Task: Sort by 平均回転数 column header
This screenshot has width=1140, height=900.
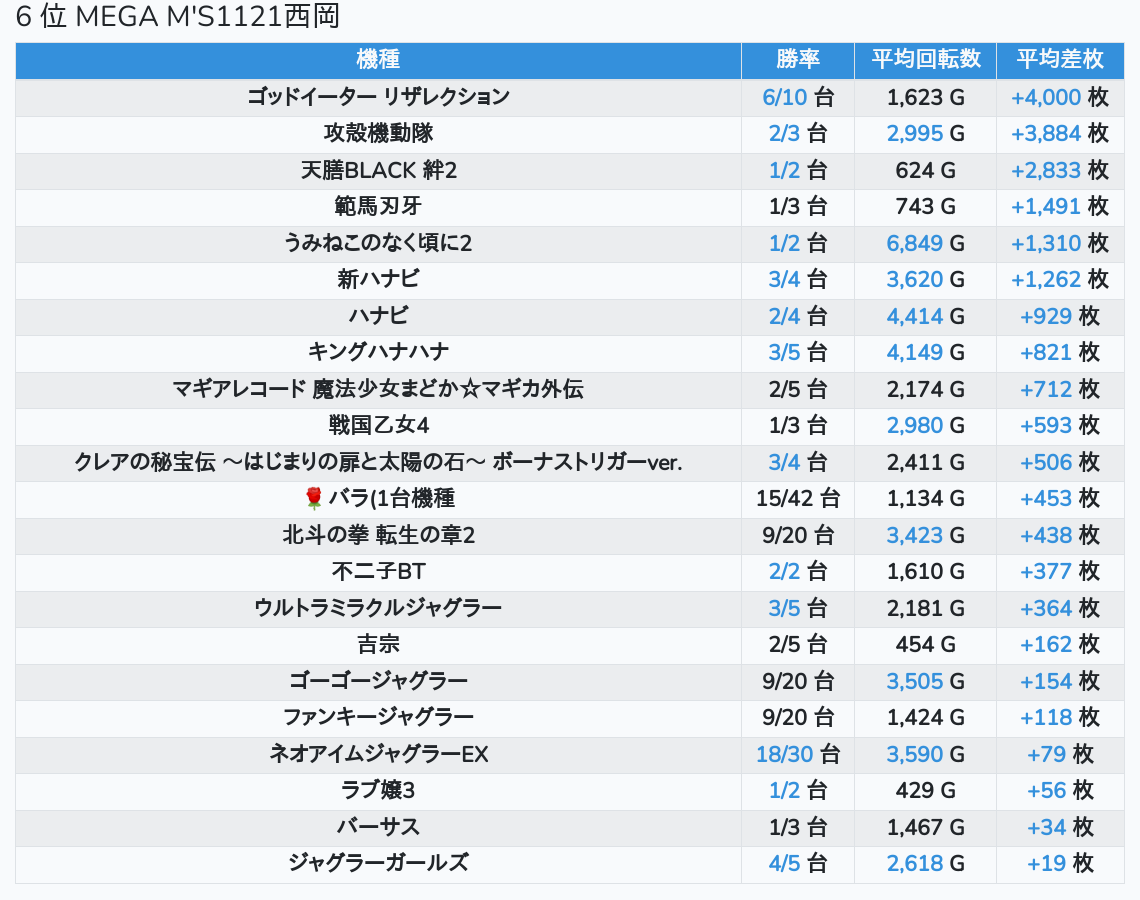Action: coord(925,59)
